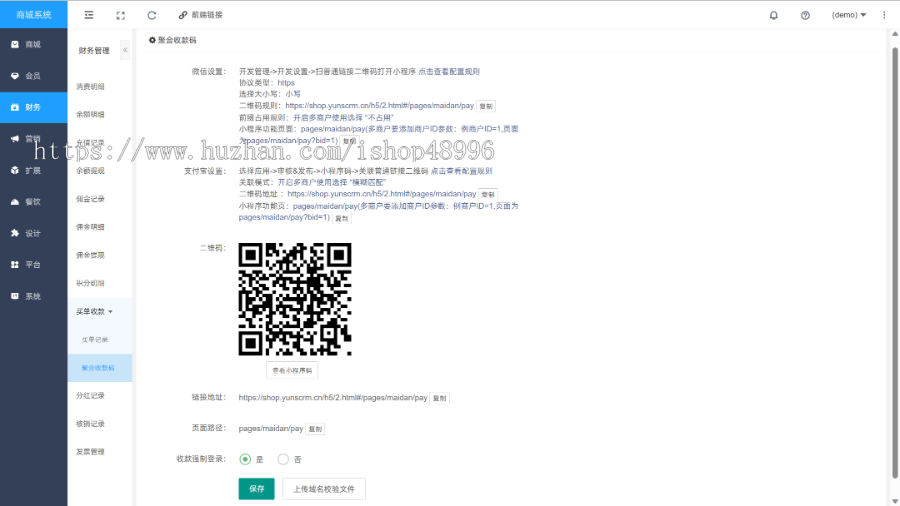Go to 余额明细 in the finance menu
This screenshot has width=900, height=506.
pos(90,115)
